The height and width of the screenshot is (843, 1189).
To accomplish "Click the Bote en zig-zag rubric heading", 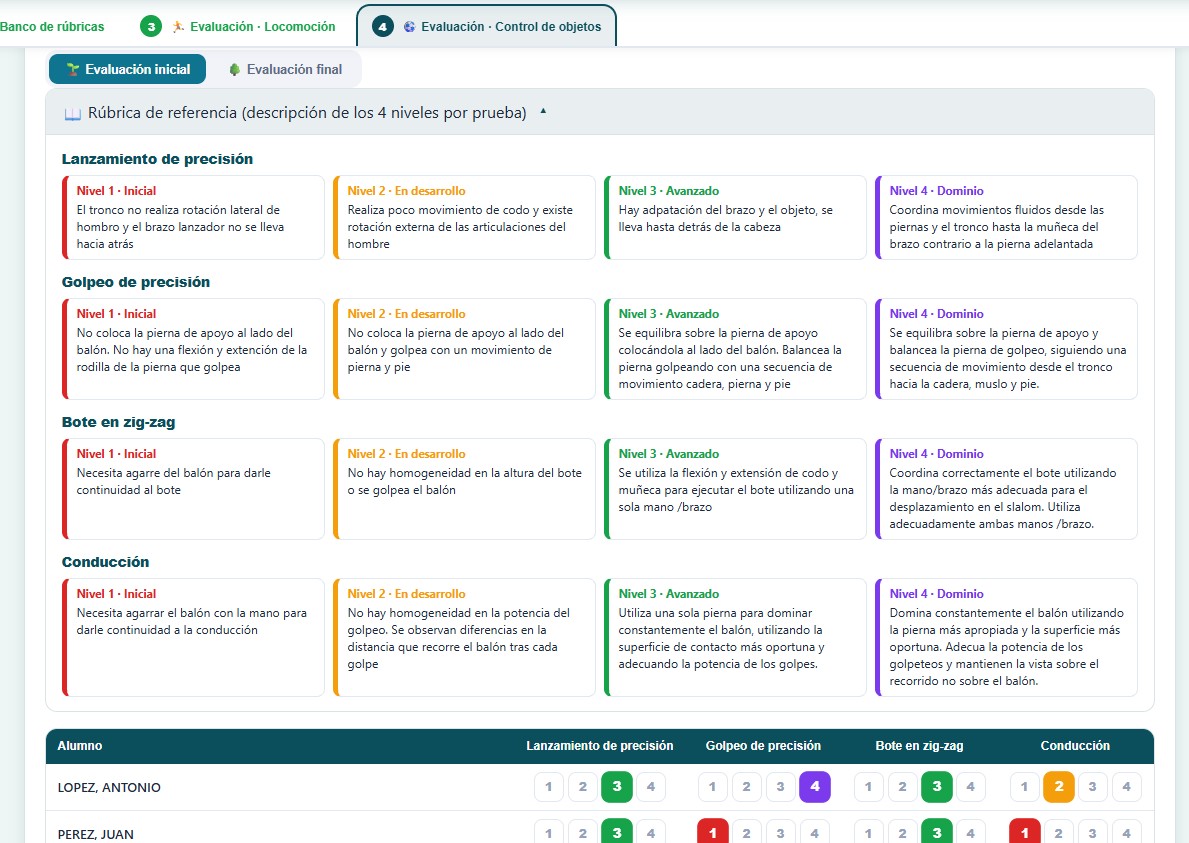I will (118, 422).
